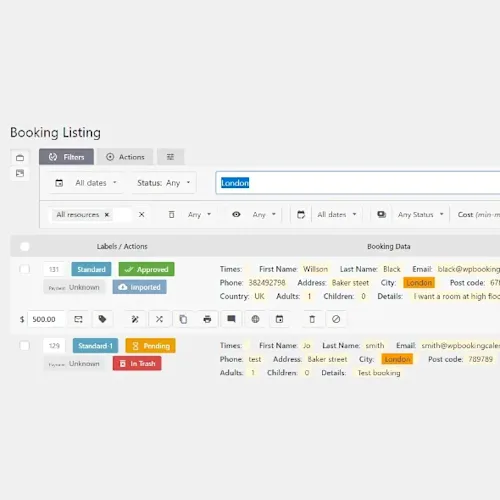Click the Standard resource label
The width and height of the screenshot is (500, 500).
click(x=91, y=269)
